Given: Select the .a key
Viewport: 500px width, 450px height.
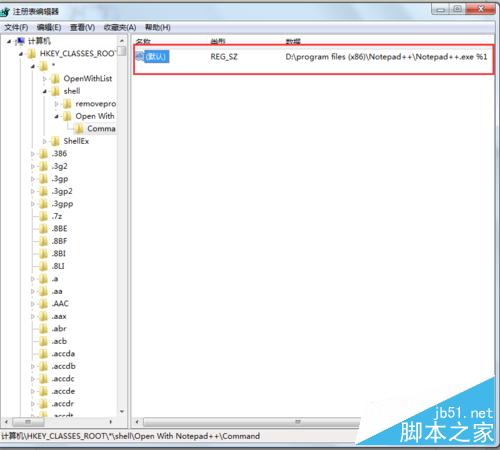Looking at the screenshot, I should [x=55, y=279].
